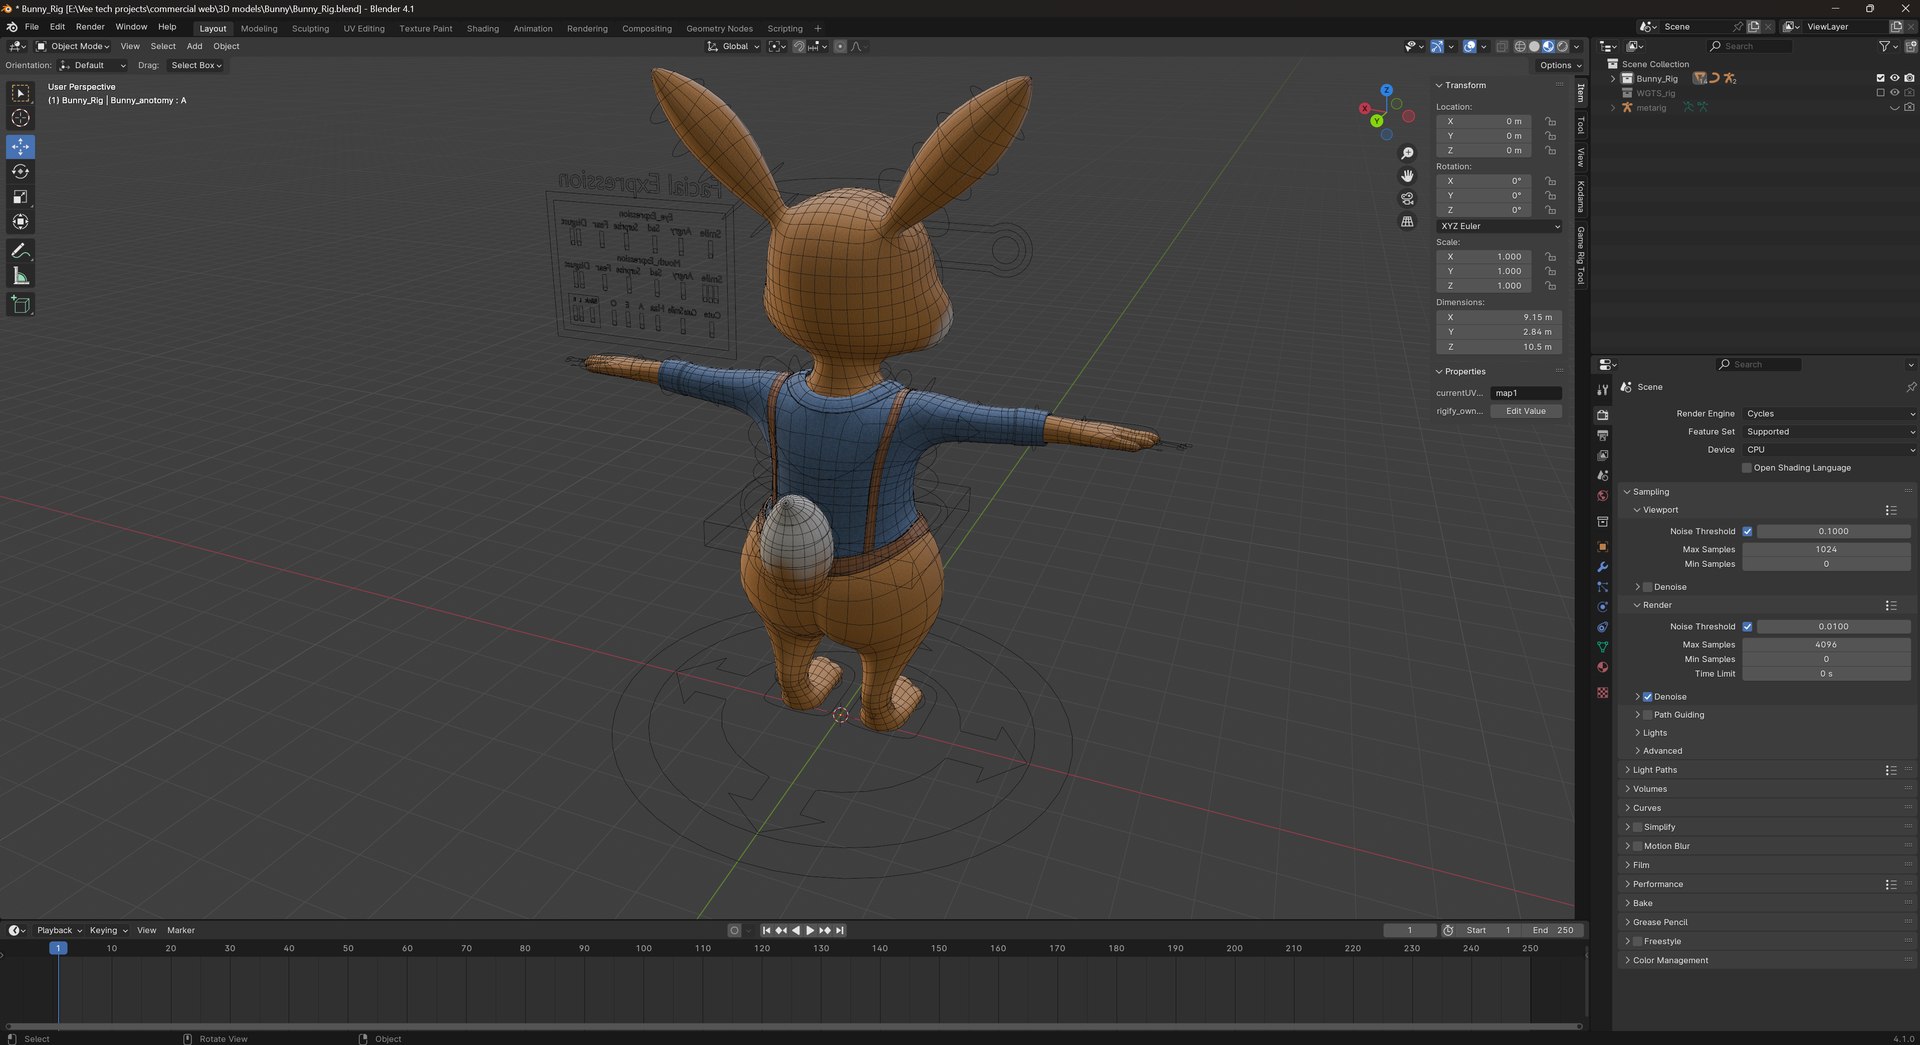Open the View Layer properties icon
The width and height of the screenshot is (1920, 1045).
(x=1603, y=455)
